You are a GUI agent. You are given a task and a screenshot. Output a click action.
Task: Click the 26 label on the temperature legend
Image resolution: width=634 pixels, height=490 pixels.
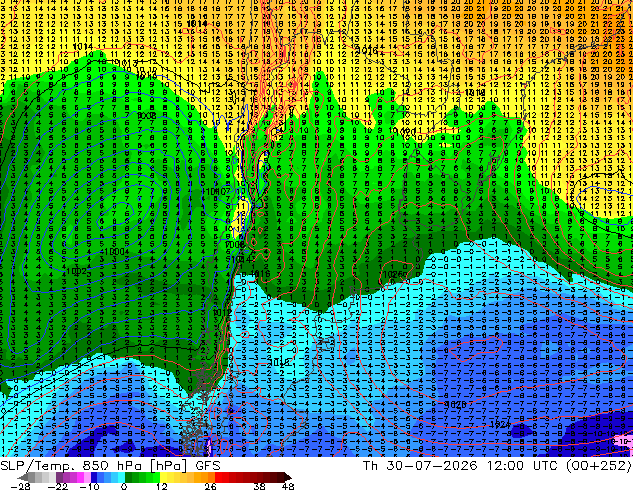(210, 486)
